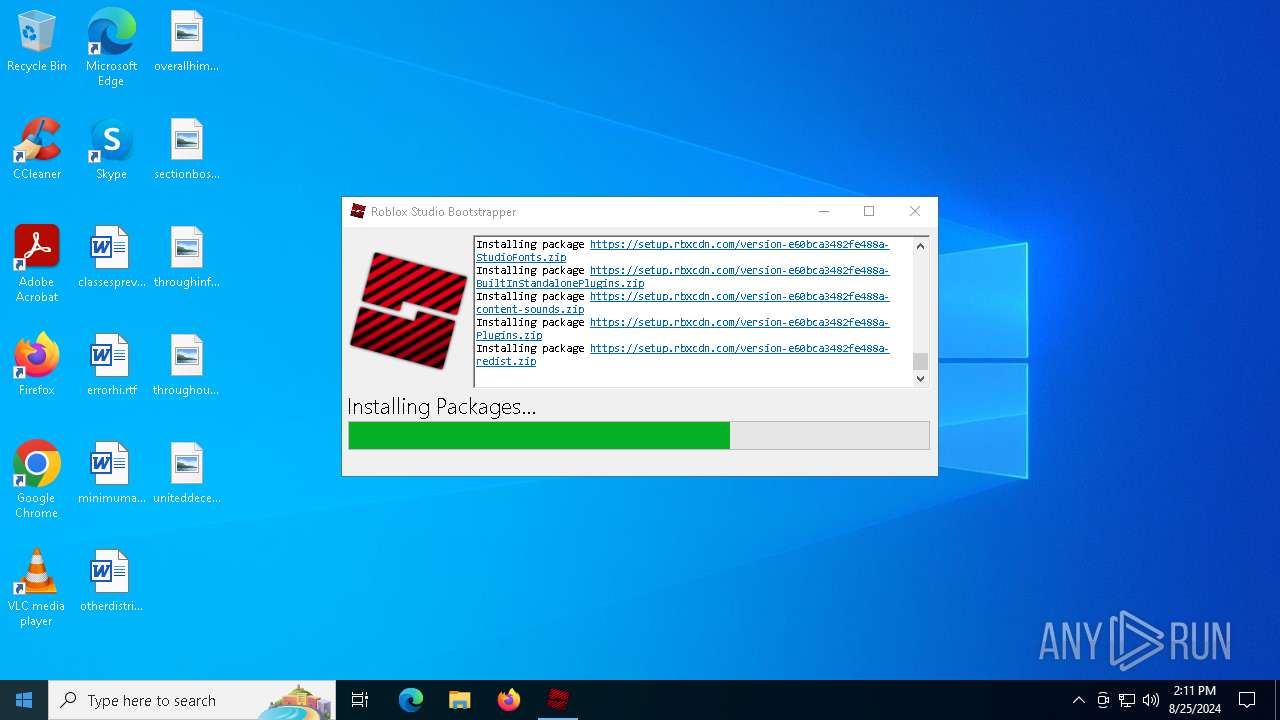Select the throughinf image file icon
Image resolution: width=1280 pixels, height=720 pixels.
click(186, 257)
